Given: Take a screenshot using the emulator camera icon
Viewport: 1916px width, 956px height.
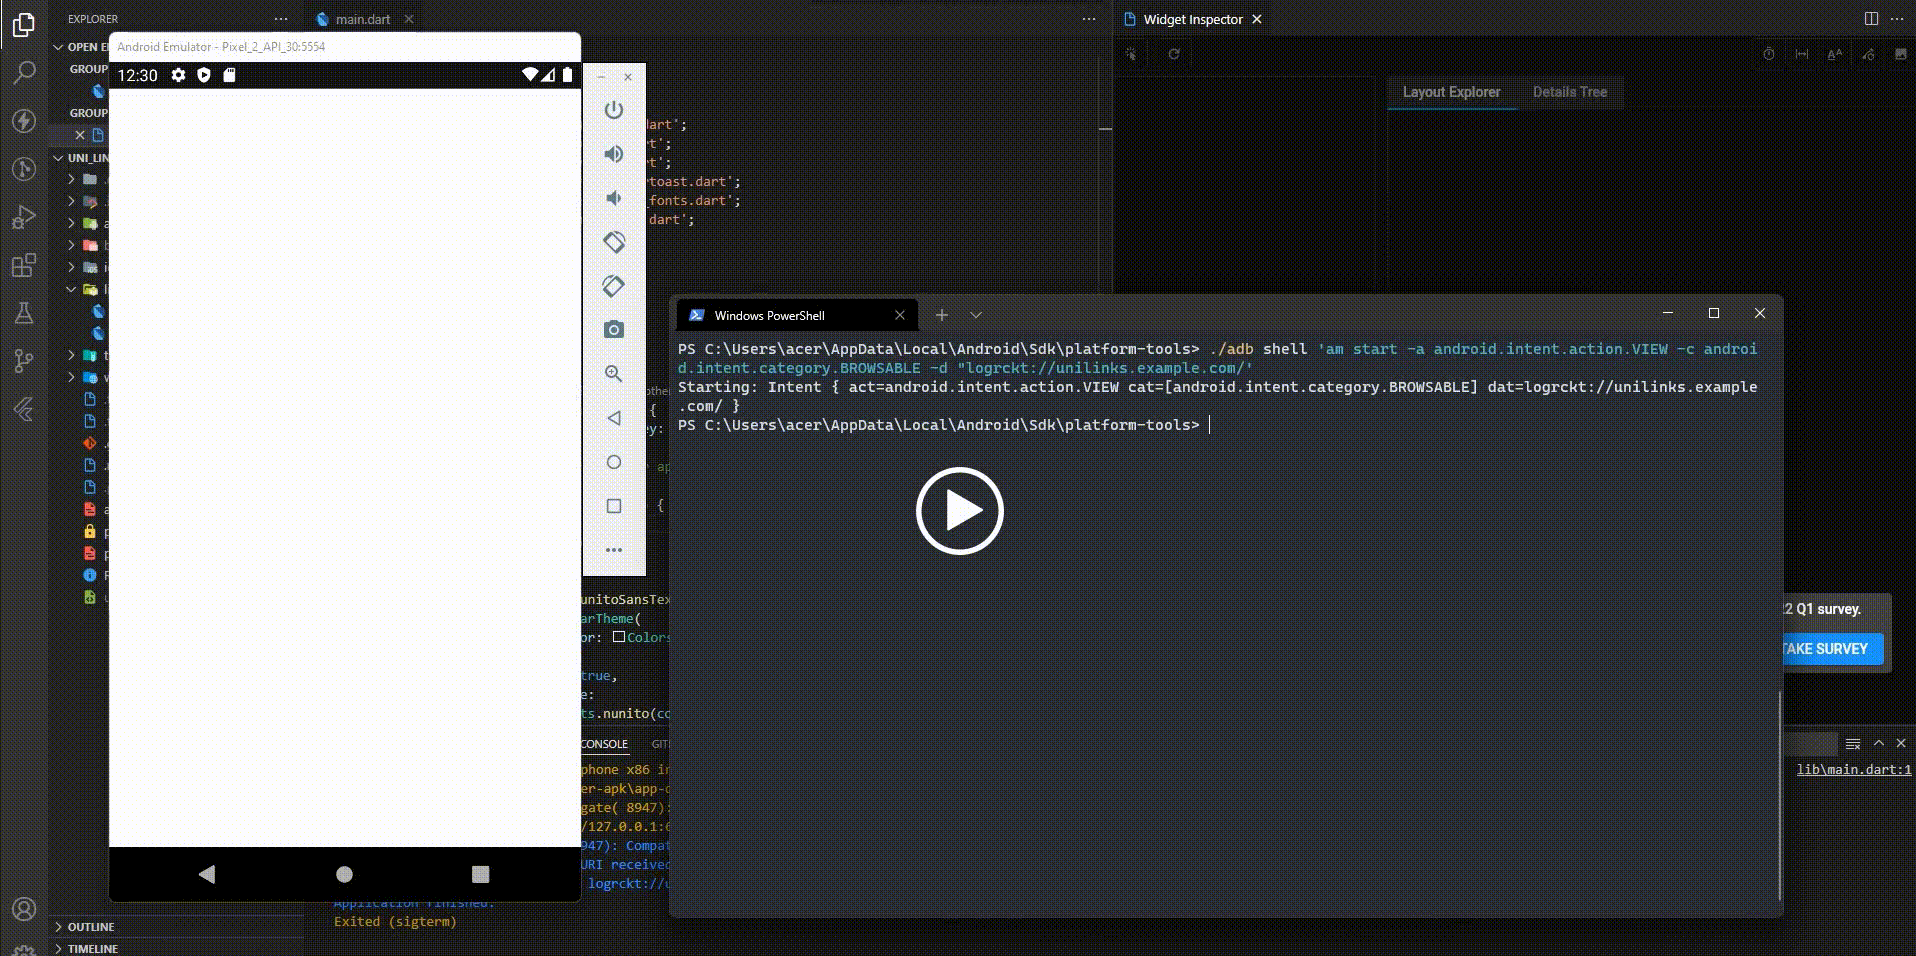Looking at the screenshot, I should coord(613,329).
